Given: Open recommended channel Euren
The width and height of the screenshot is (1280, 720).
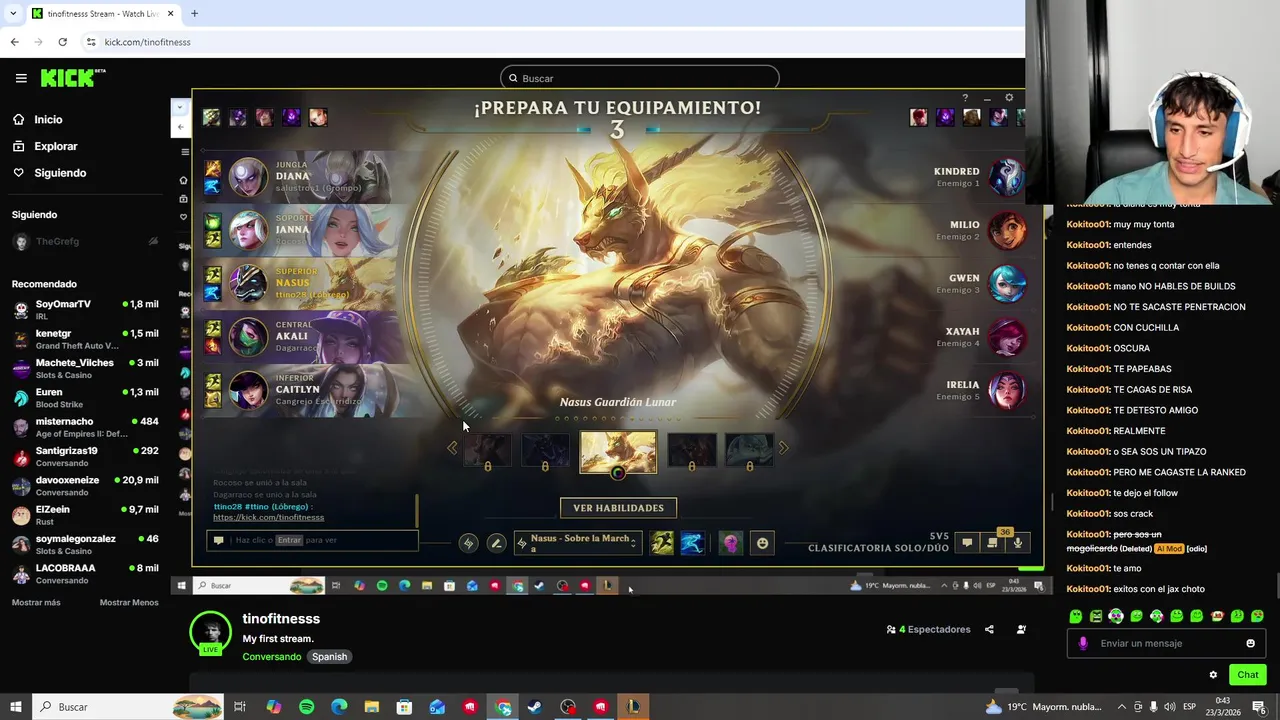Looking at the screenshot, I should point(85,397).
